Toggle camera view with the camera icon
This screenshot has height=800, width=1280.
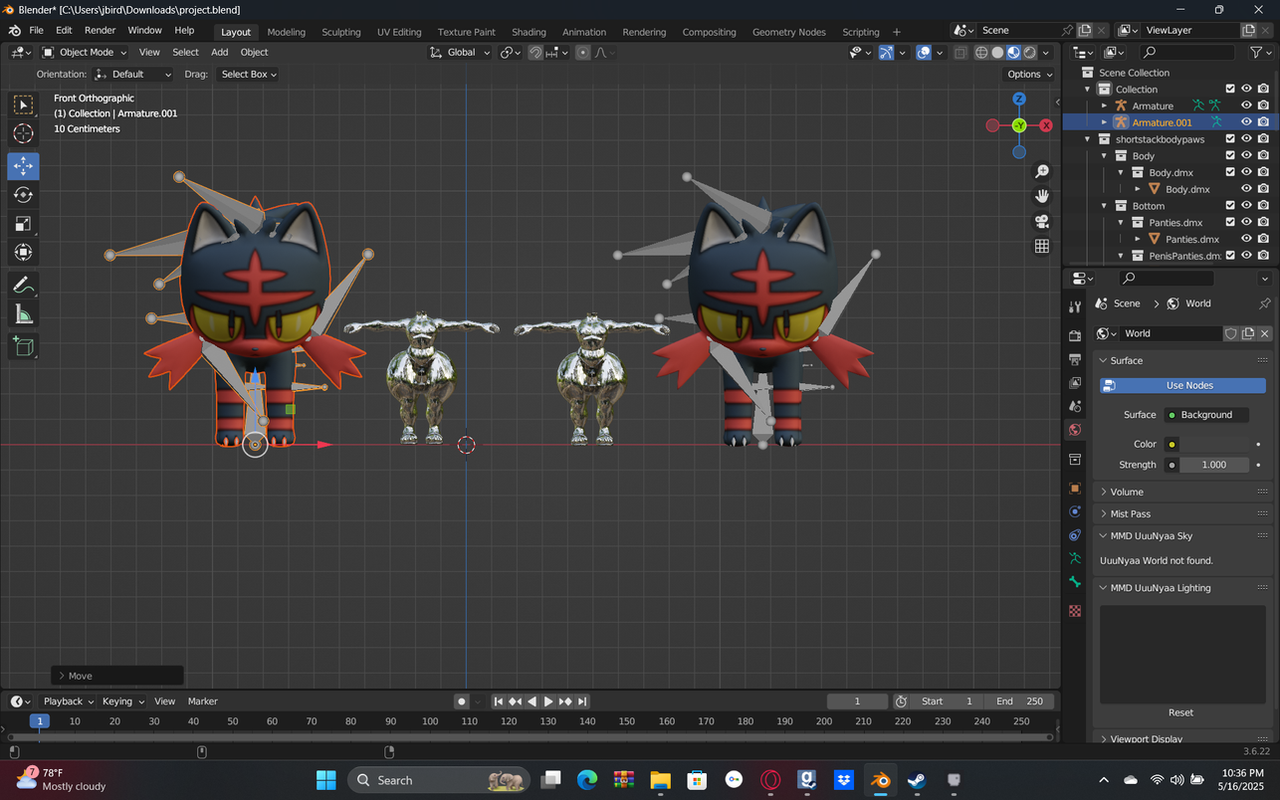click(x=1042, y=221)
